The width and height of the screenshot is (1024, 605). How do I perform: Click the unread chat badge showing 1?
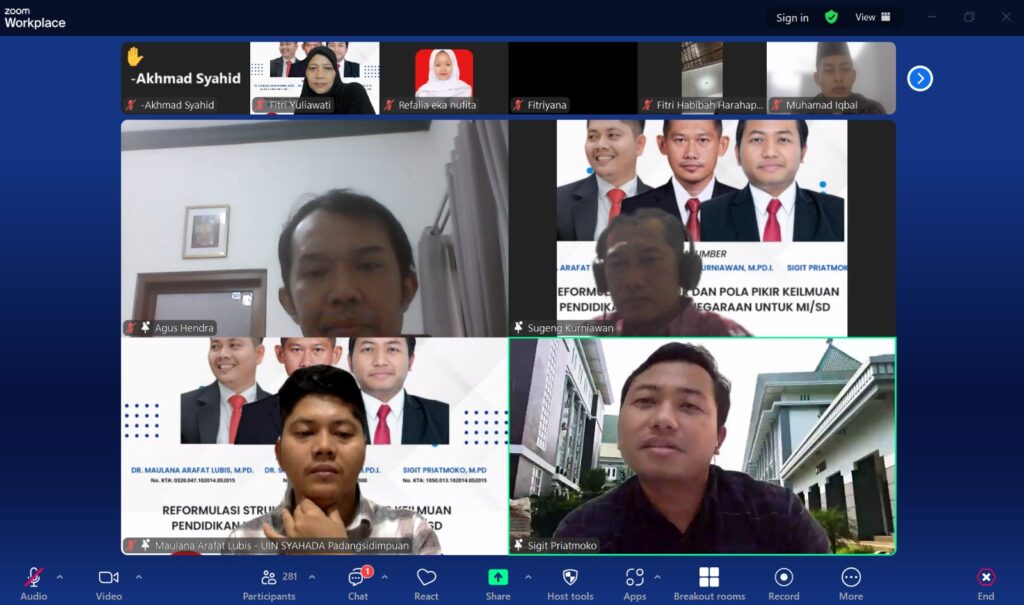click(368, 571)
